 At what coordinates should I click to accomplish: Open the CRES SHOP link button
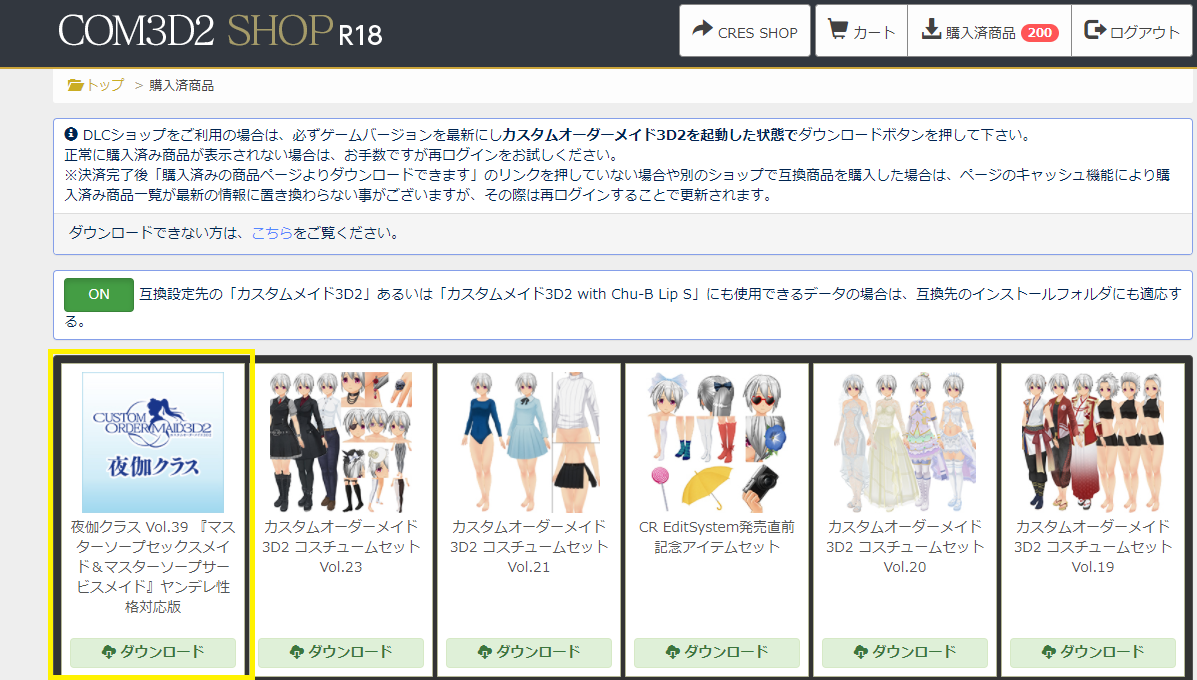point(744,31)
